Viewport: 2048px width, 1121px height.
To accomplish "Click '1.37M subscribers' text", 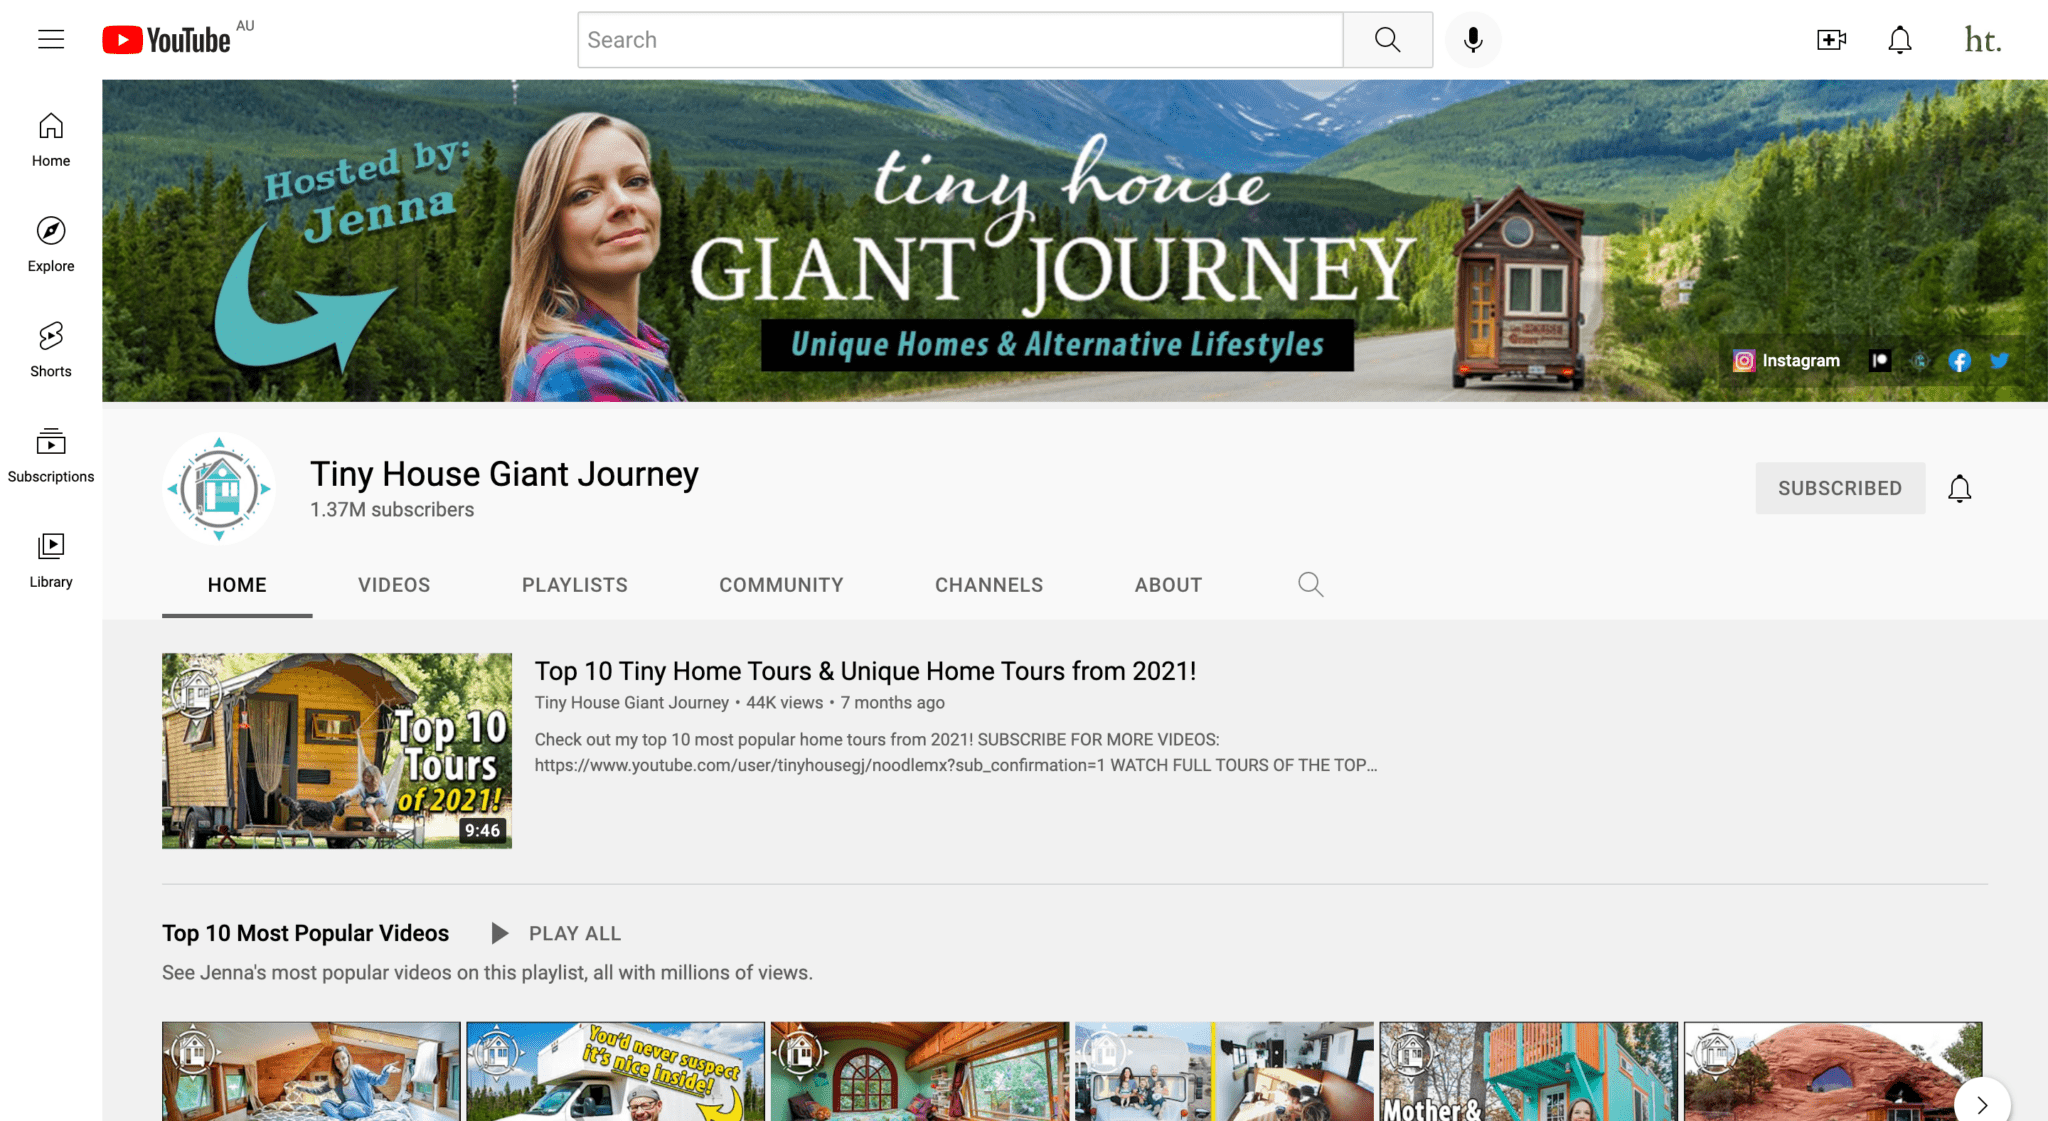I will pyautogui.click(x=392, y=510).
